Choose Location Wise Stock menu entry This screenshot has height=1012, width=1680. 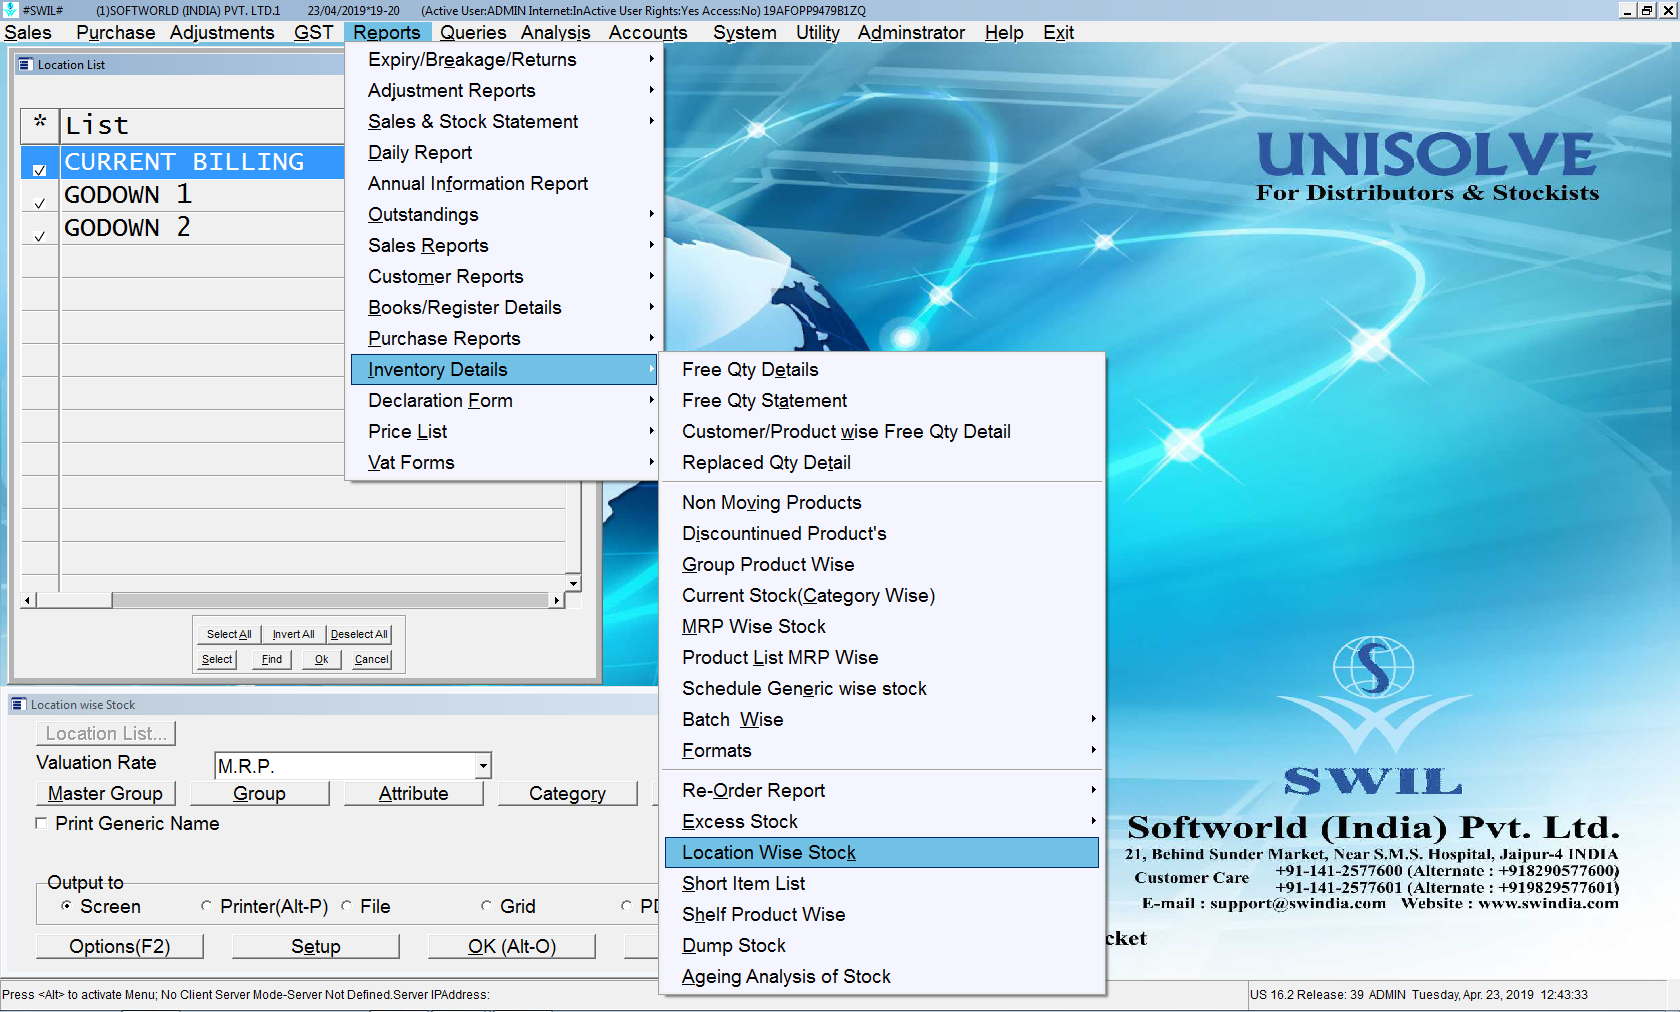[881, 852]
